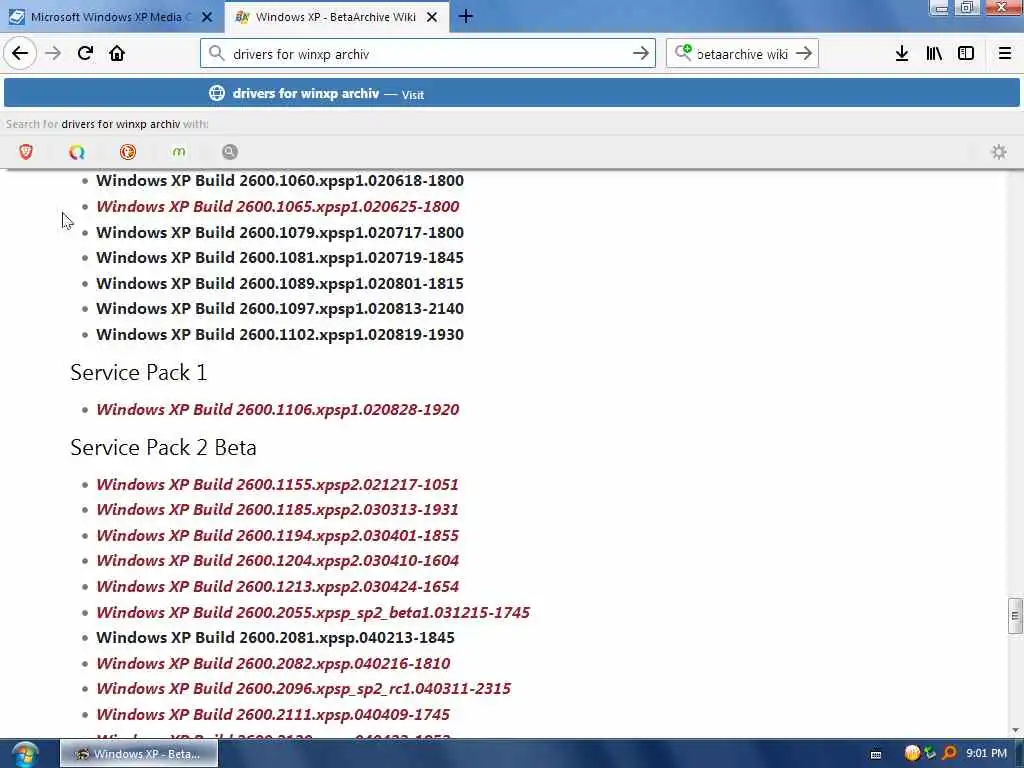Image resolution: width=1024 pixels, height=768 pixels.
Task: Search with Brave engine icon
Action: pos(26,152)
